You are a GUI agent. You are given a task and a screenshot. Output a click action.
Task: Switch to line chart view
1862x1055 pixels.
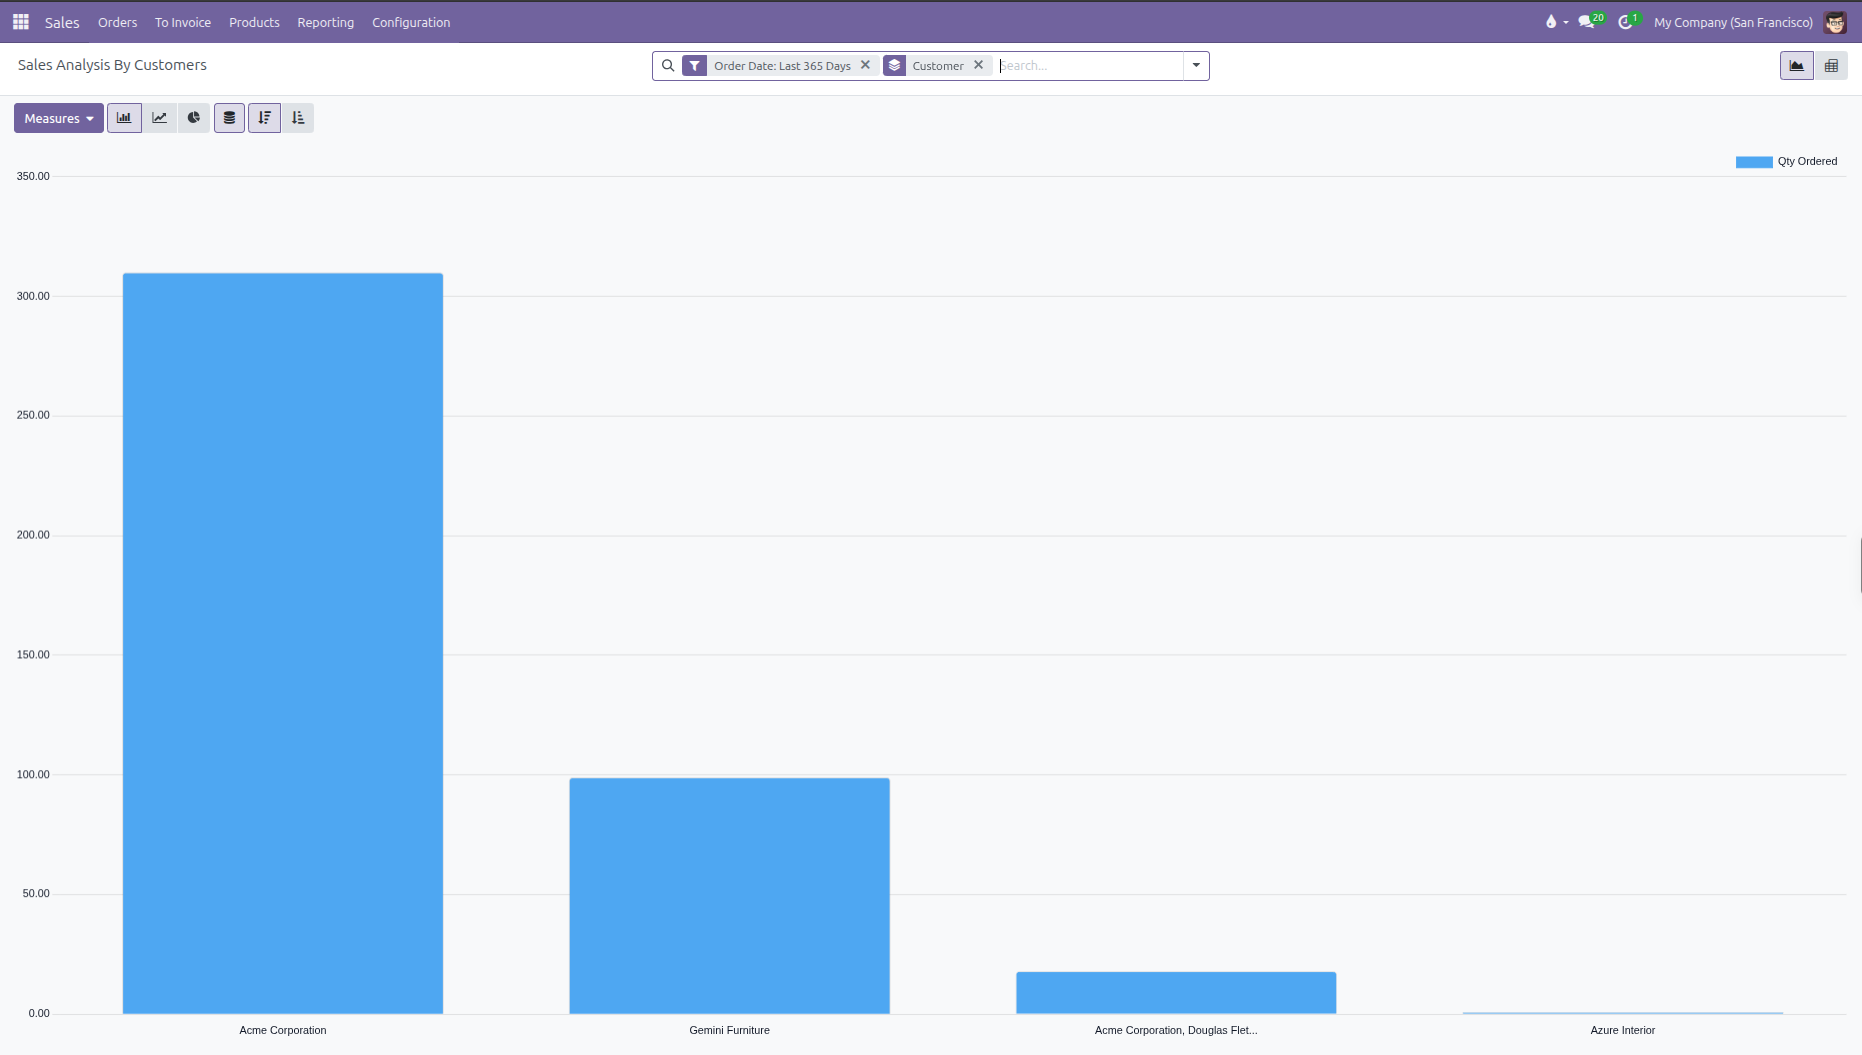tap(159, 118)
